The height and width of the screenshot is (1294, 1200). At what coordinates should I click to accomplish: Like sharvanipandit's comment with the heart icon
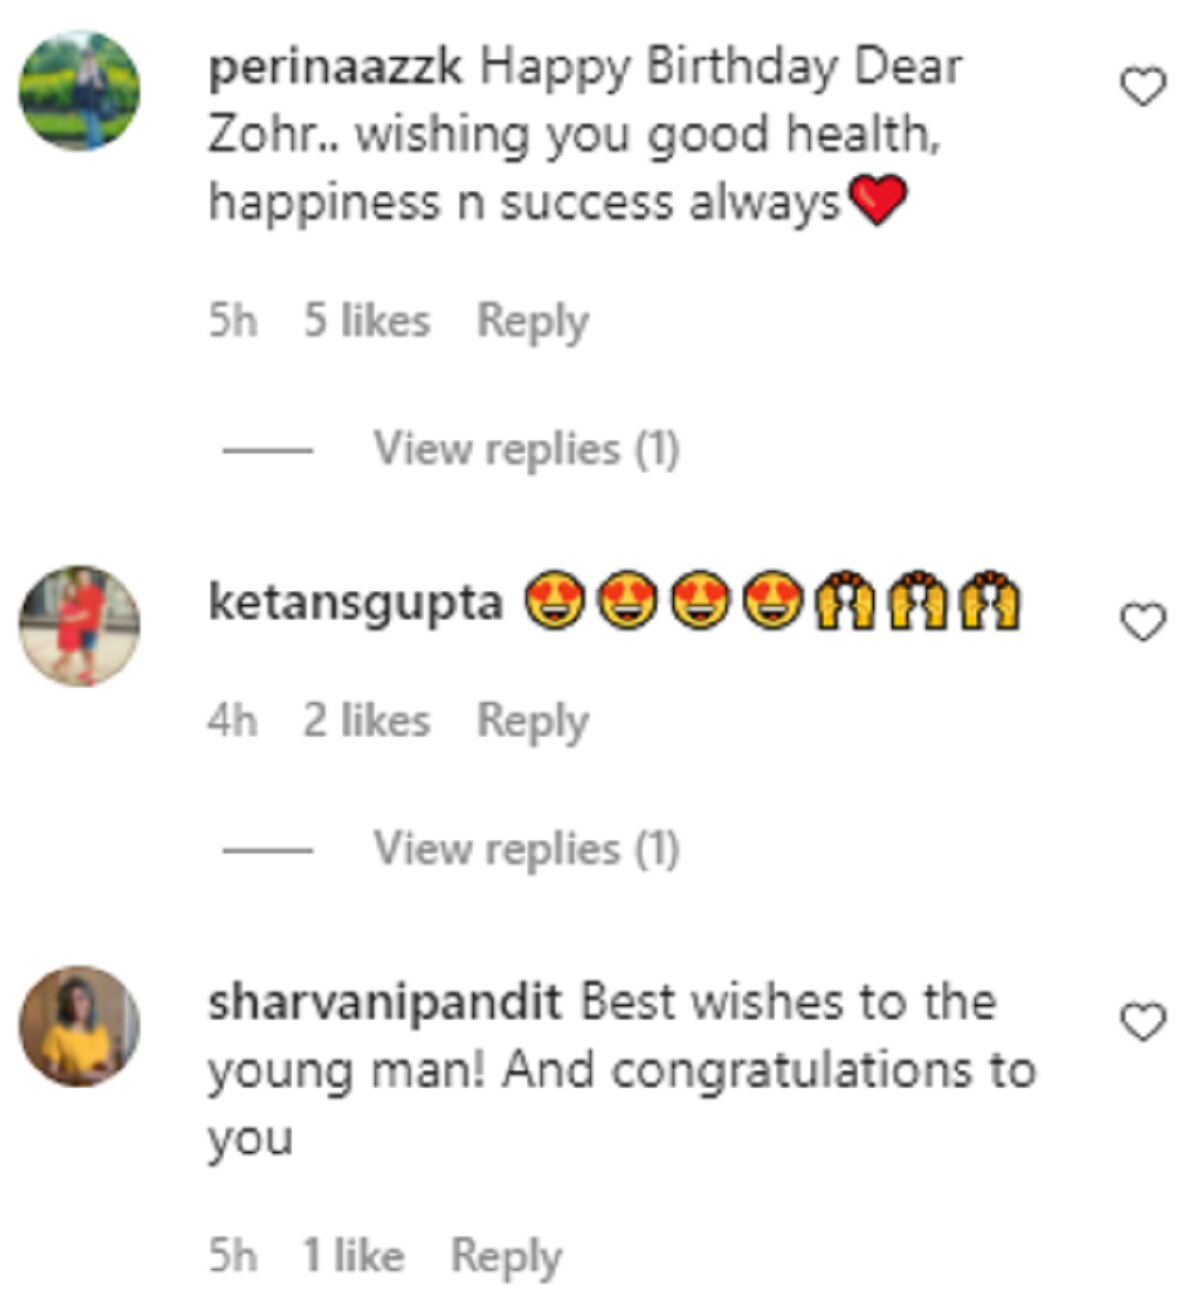1143,1022
